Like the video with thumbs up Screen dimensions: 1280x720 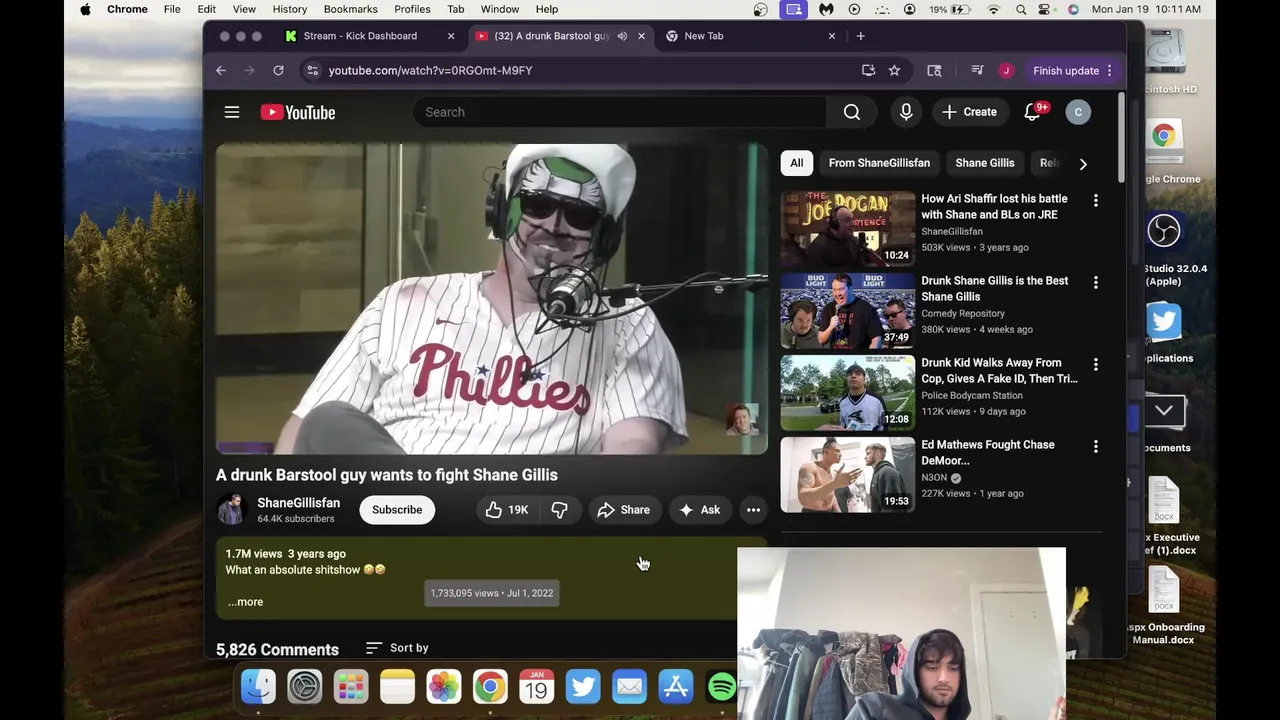[x=506, y=510]
